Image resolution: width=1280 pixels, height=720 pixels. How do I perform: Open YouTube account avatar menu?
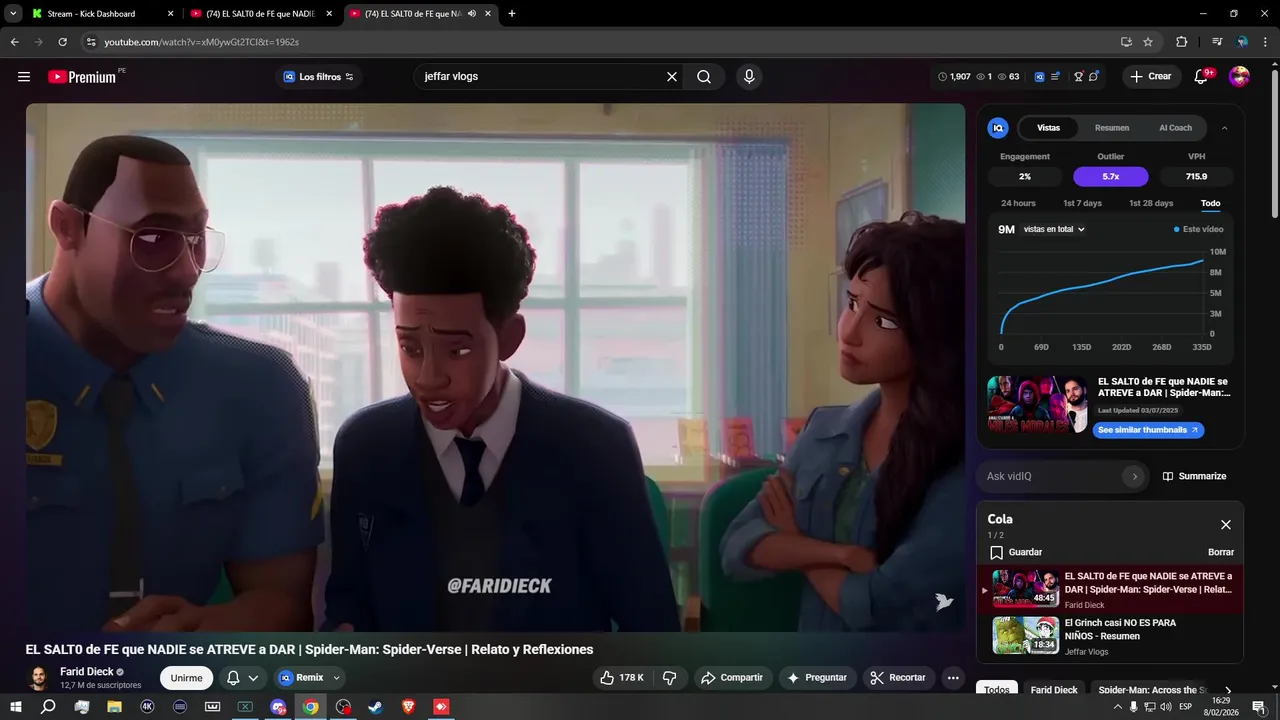pyautogui.click(x=1239, y=77)
